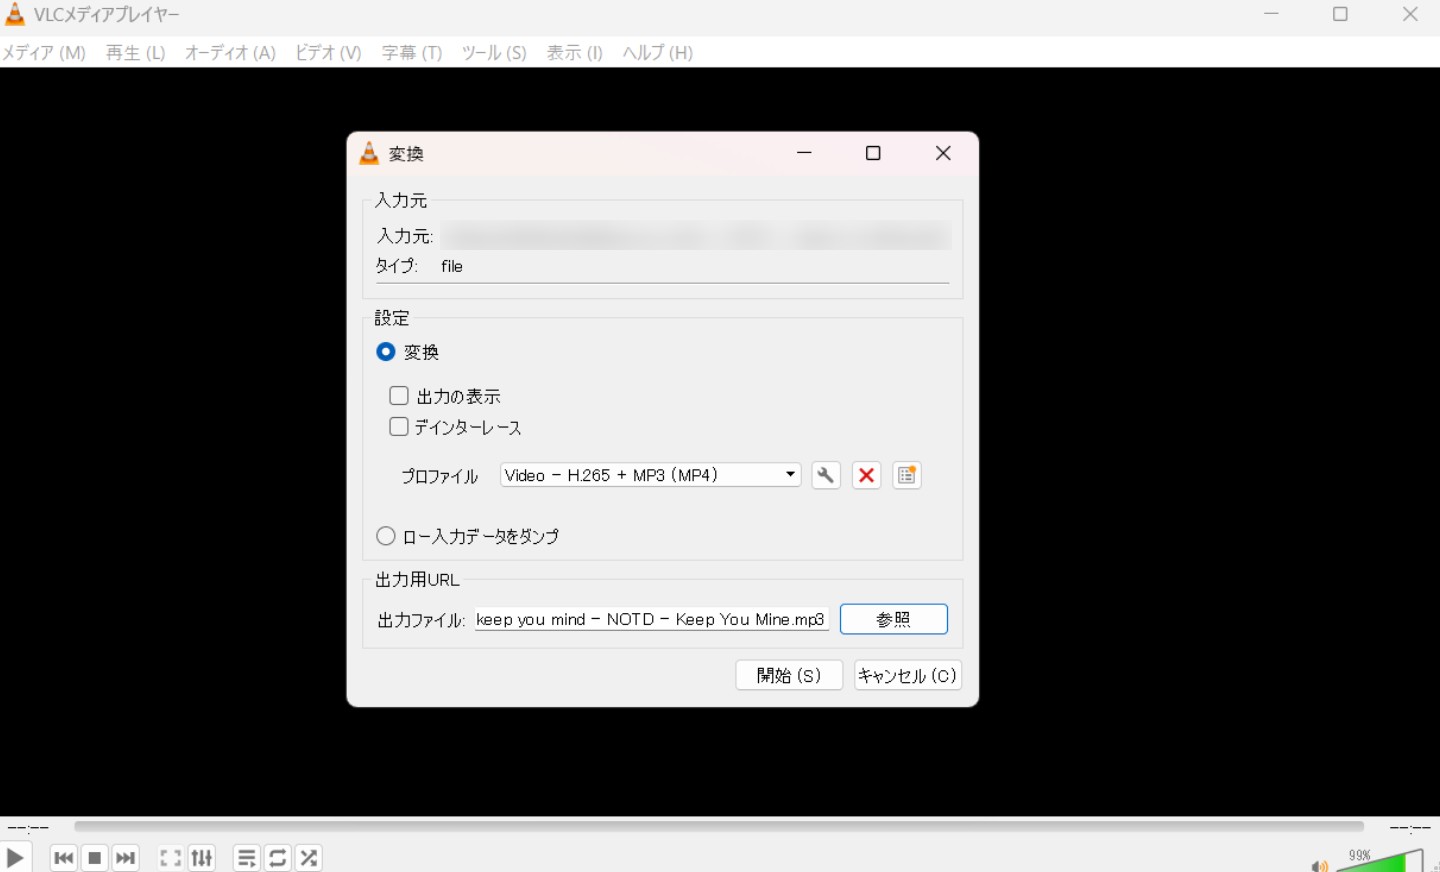Open ビデオ (V) menu
Image resolution: width=1440 pixels, height=872 pixels.
(x=328, y=53)
